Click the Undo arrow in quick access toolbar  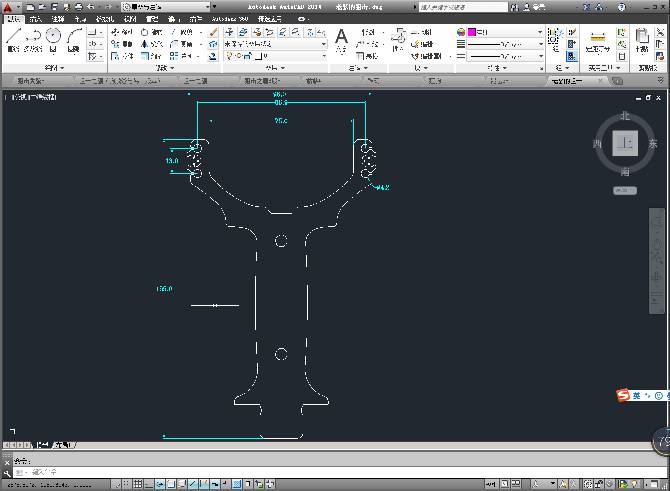pos(91,7)
